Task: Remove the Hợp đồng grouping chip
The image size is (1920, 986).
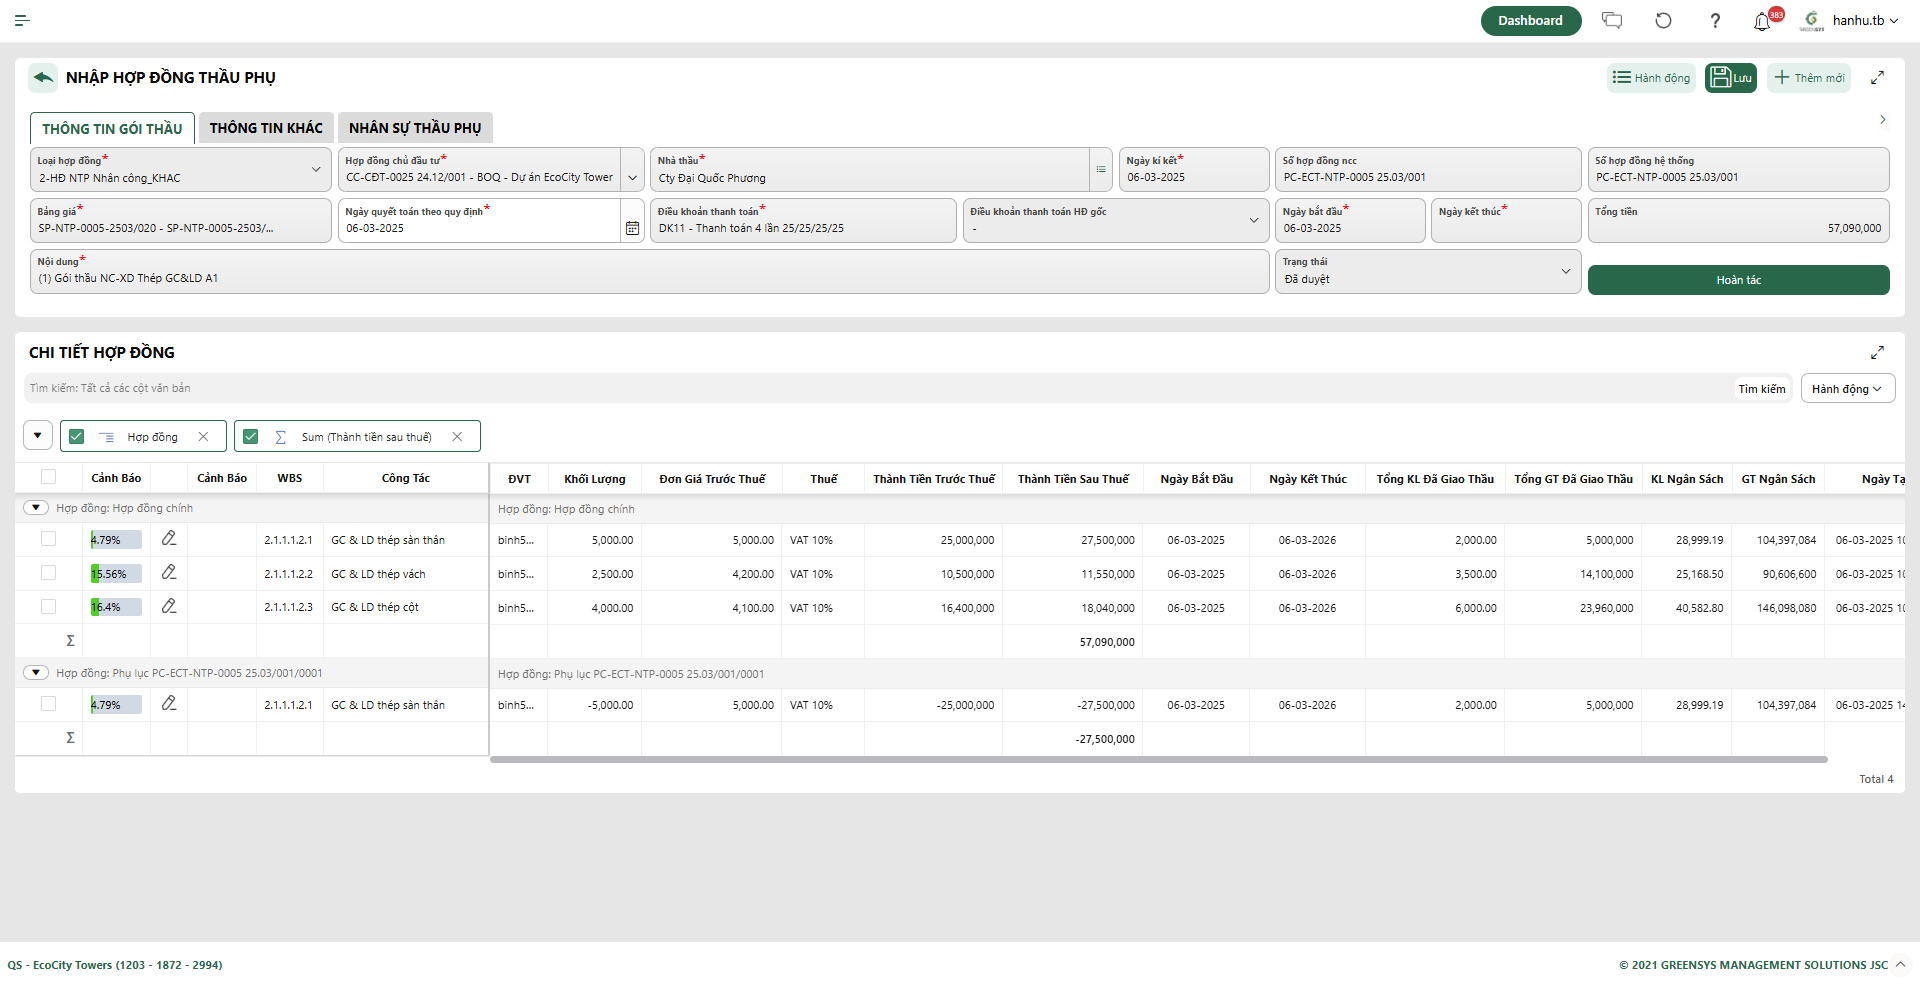Action: (x=203, y=436)
